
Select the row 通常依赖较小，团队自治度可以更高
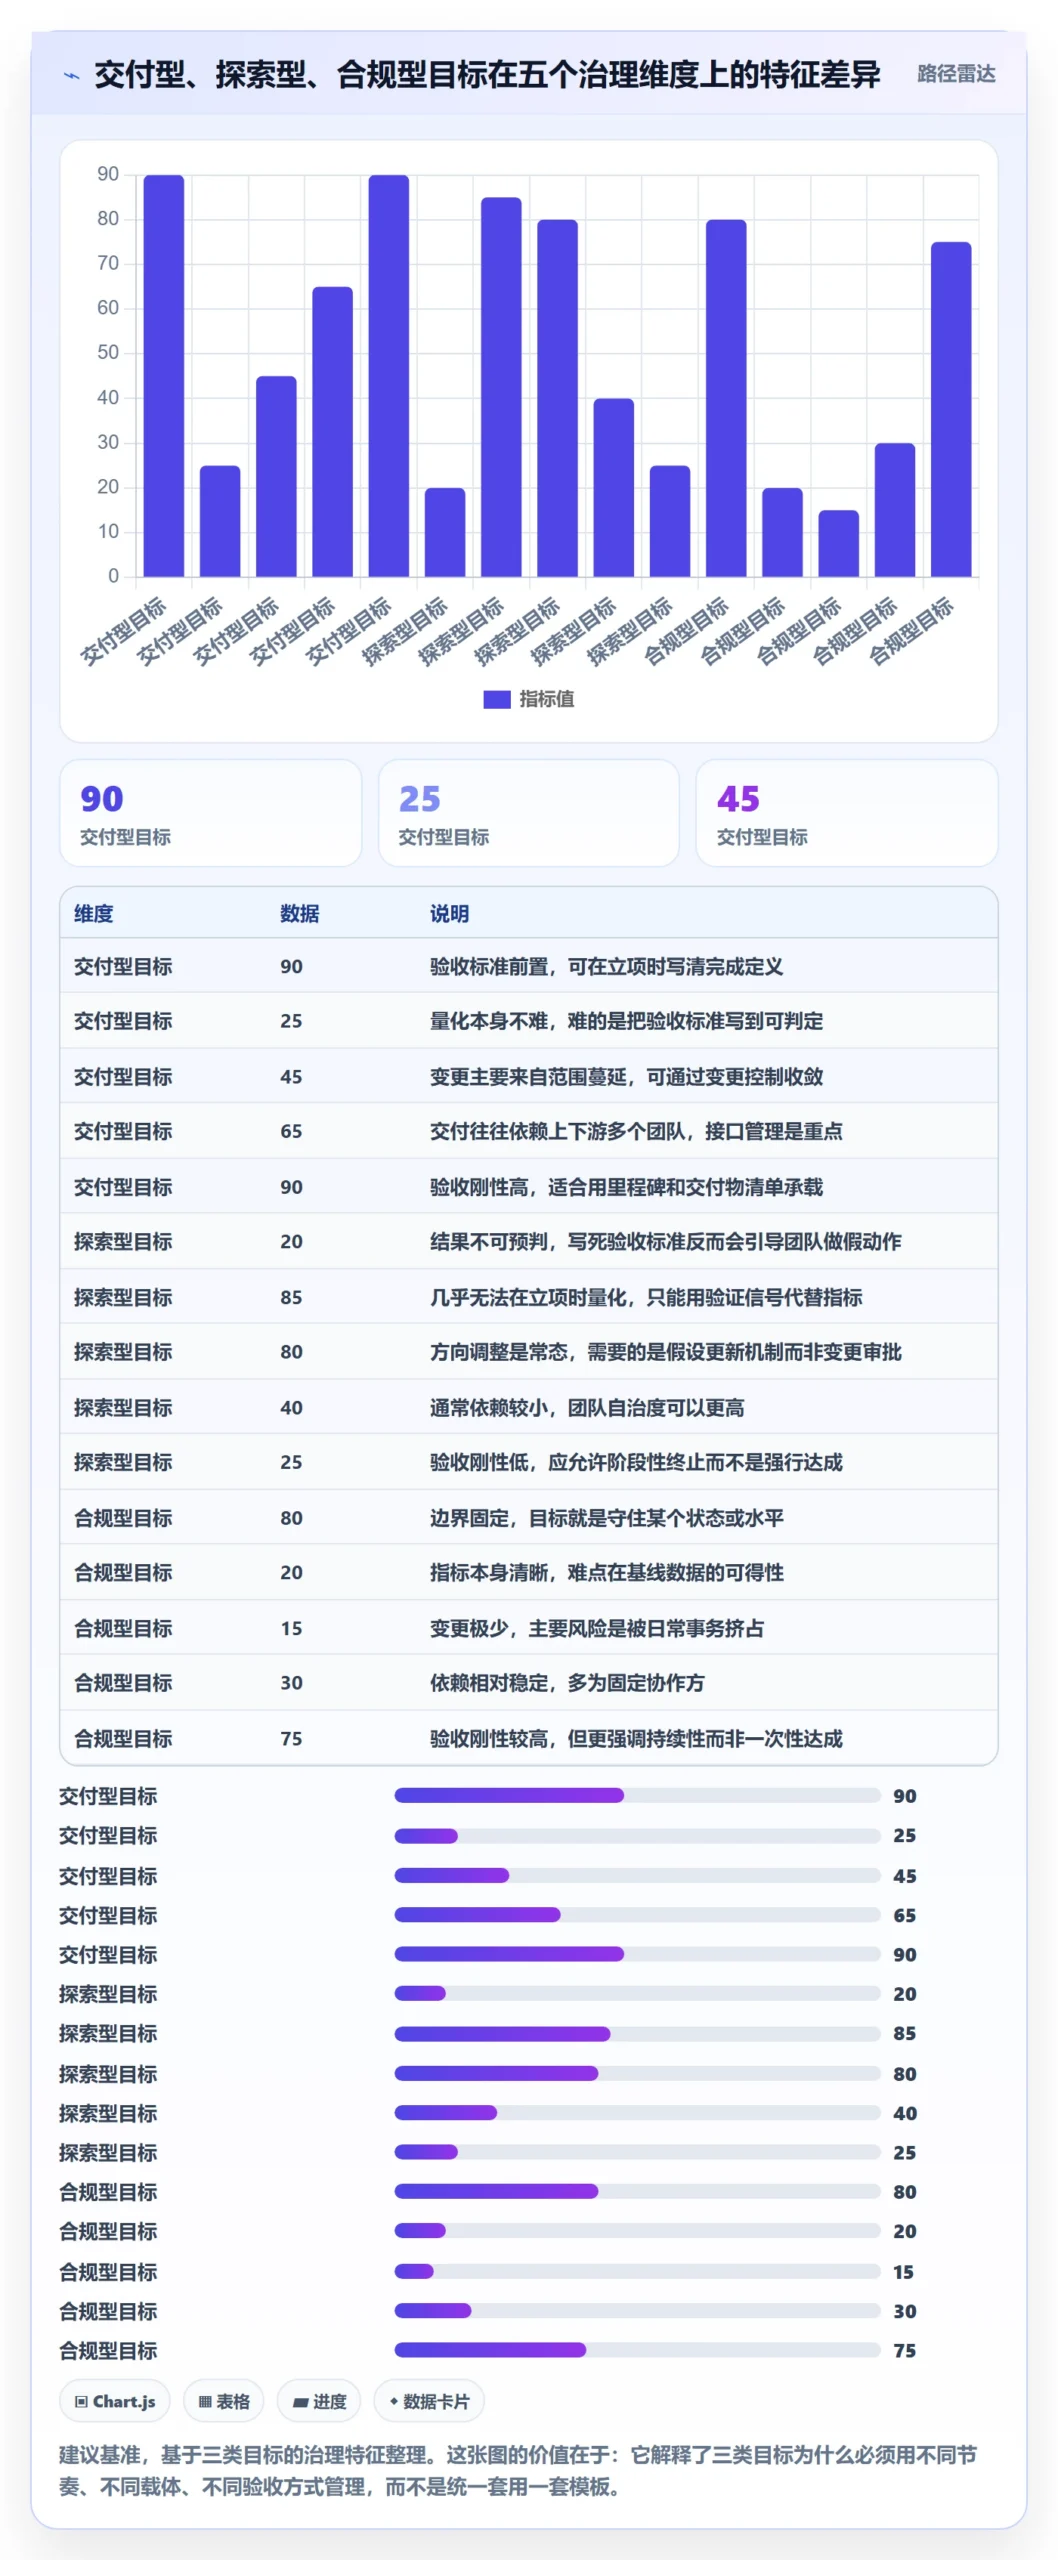click(x=528, y=1407)
